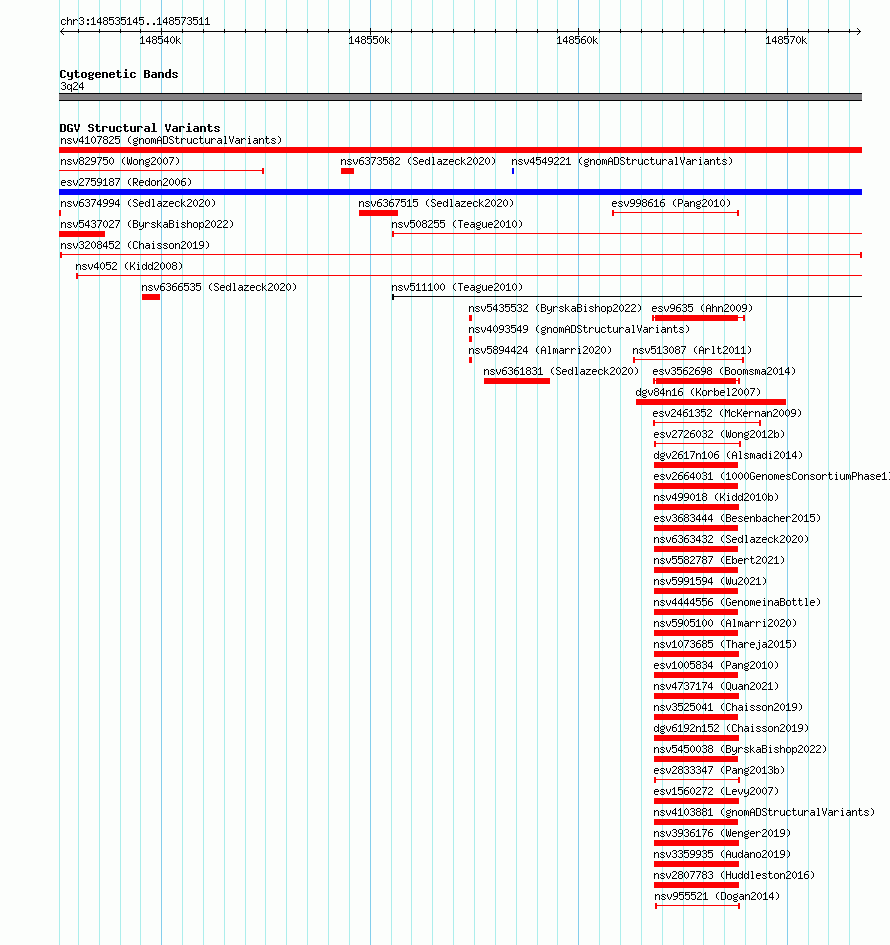Viewport: 890px width, 945px height.
Task: Select esv2833347 (Pang2013b) variant
Action: coord(719,771)
